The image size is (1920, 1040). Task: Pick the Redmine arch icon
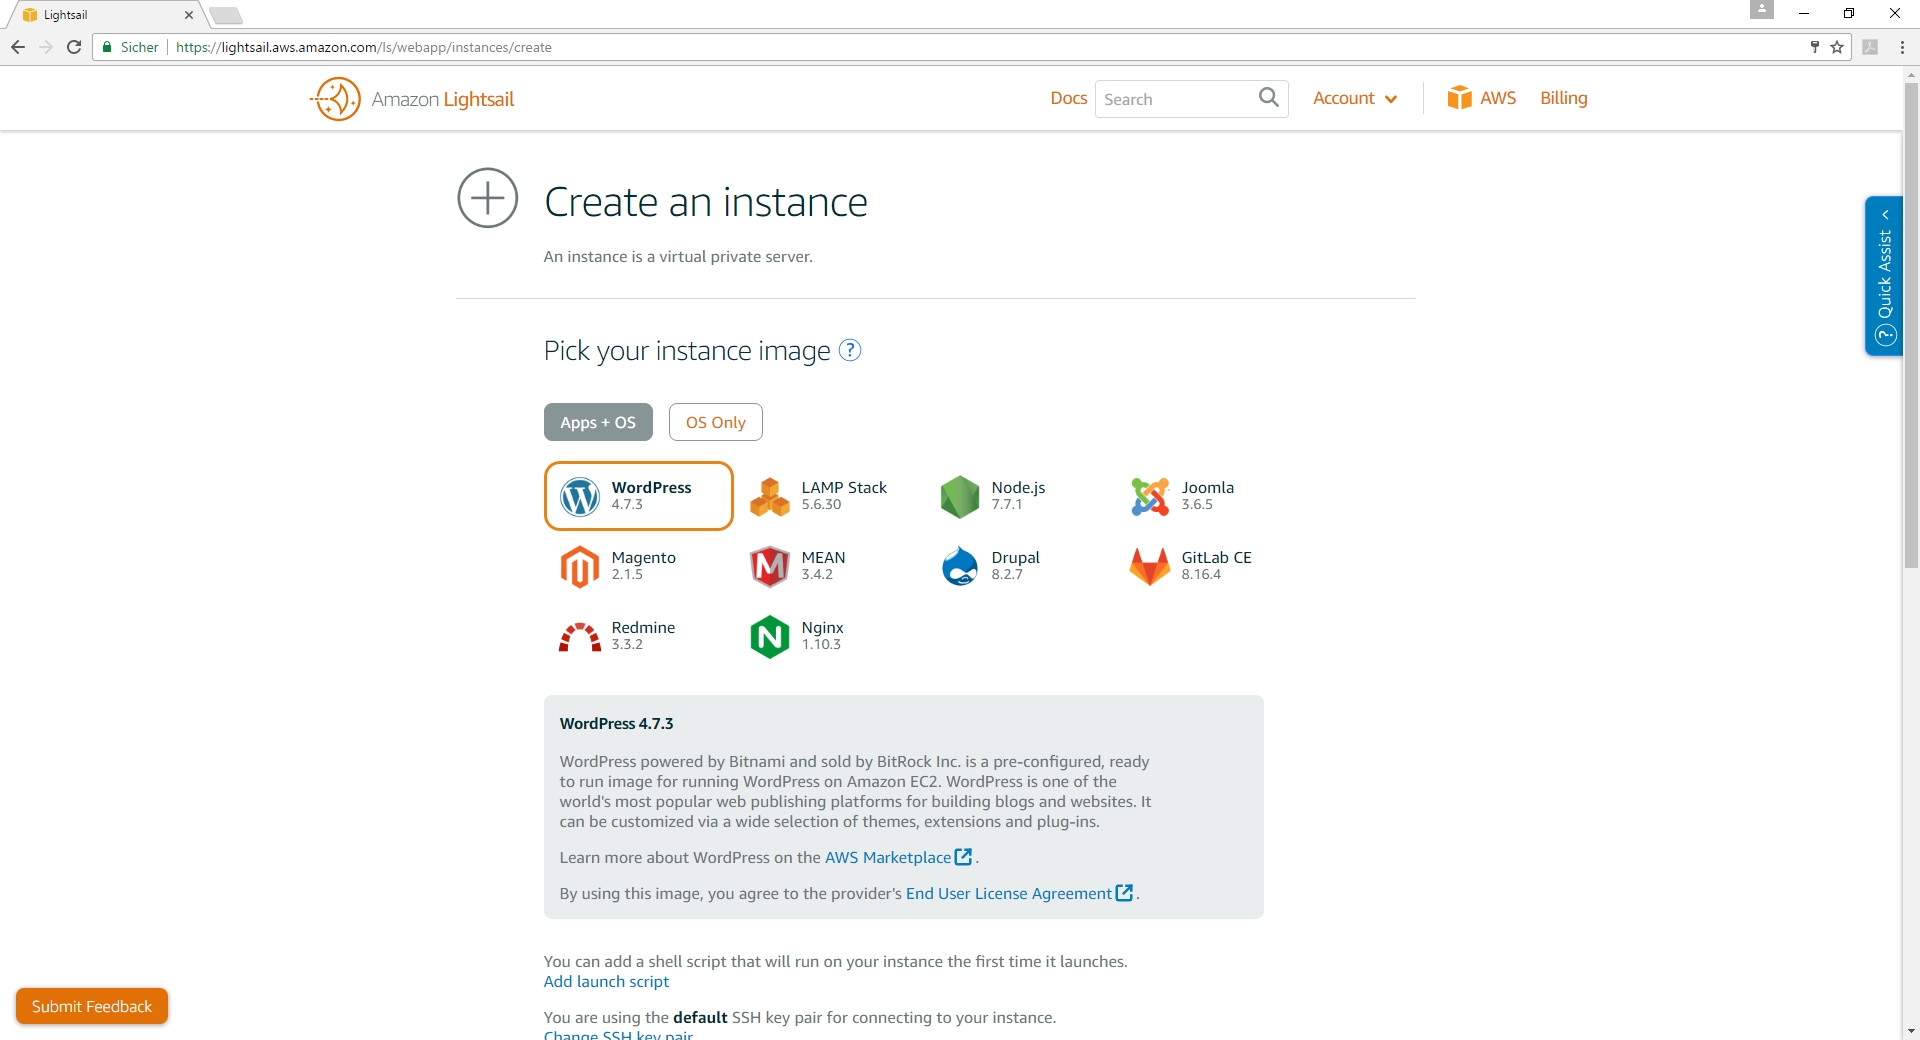pyautogui.click(x=580, y=637)
